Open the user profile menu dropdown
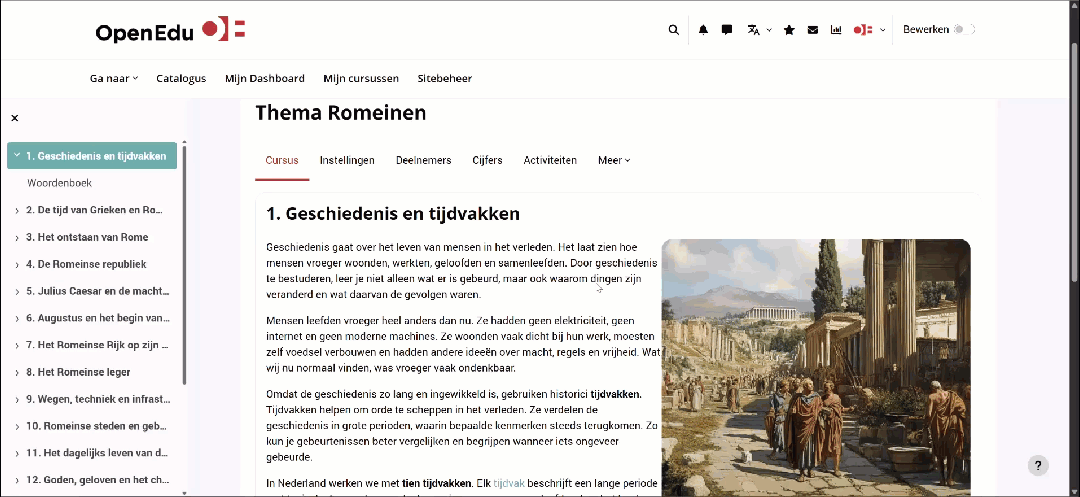 point(869,30)
